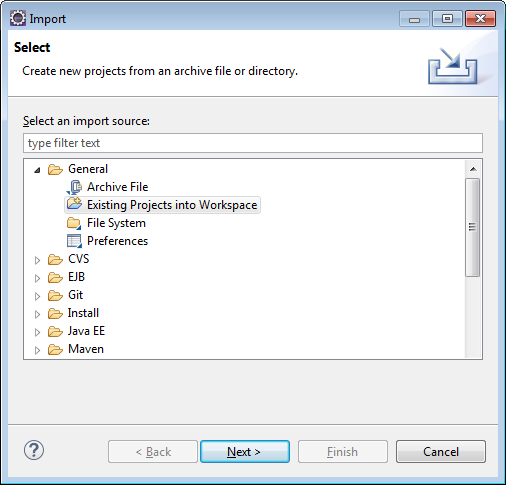Click the Existing Projects into Workspace icon
506x485 pixels.
point(74,204)
